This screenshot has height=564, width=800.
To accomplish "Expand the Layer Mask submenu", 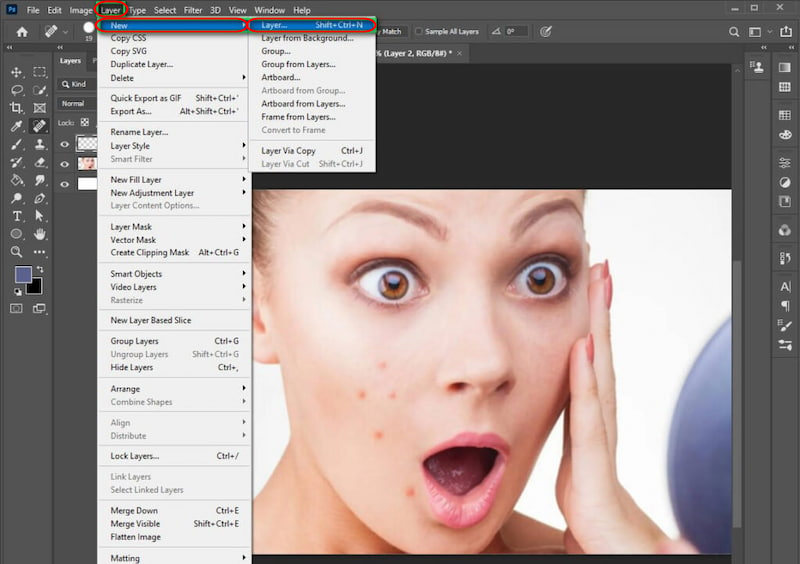I will 174,227.
